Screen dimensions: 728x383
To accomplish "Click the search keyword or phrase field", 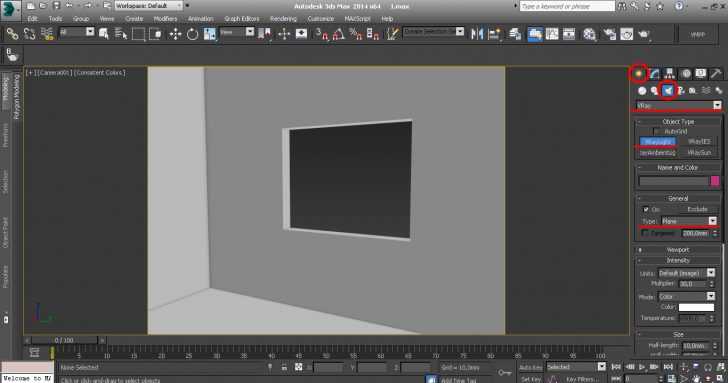I will (567, 6).
